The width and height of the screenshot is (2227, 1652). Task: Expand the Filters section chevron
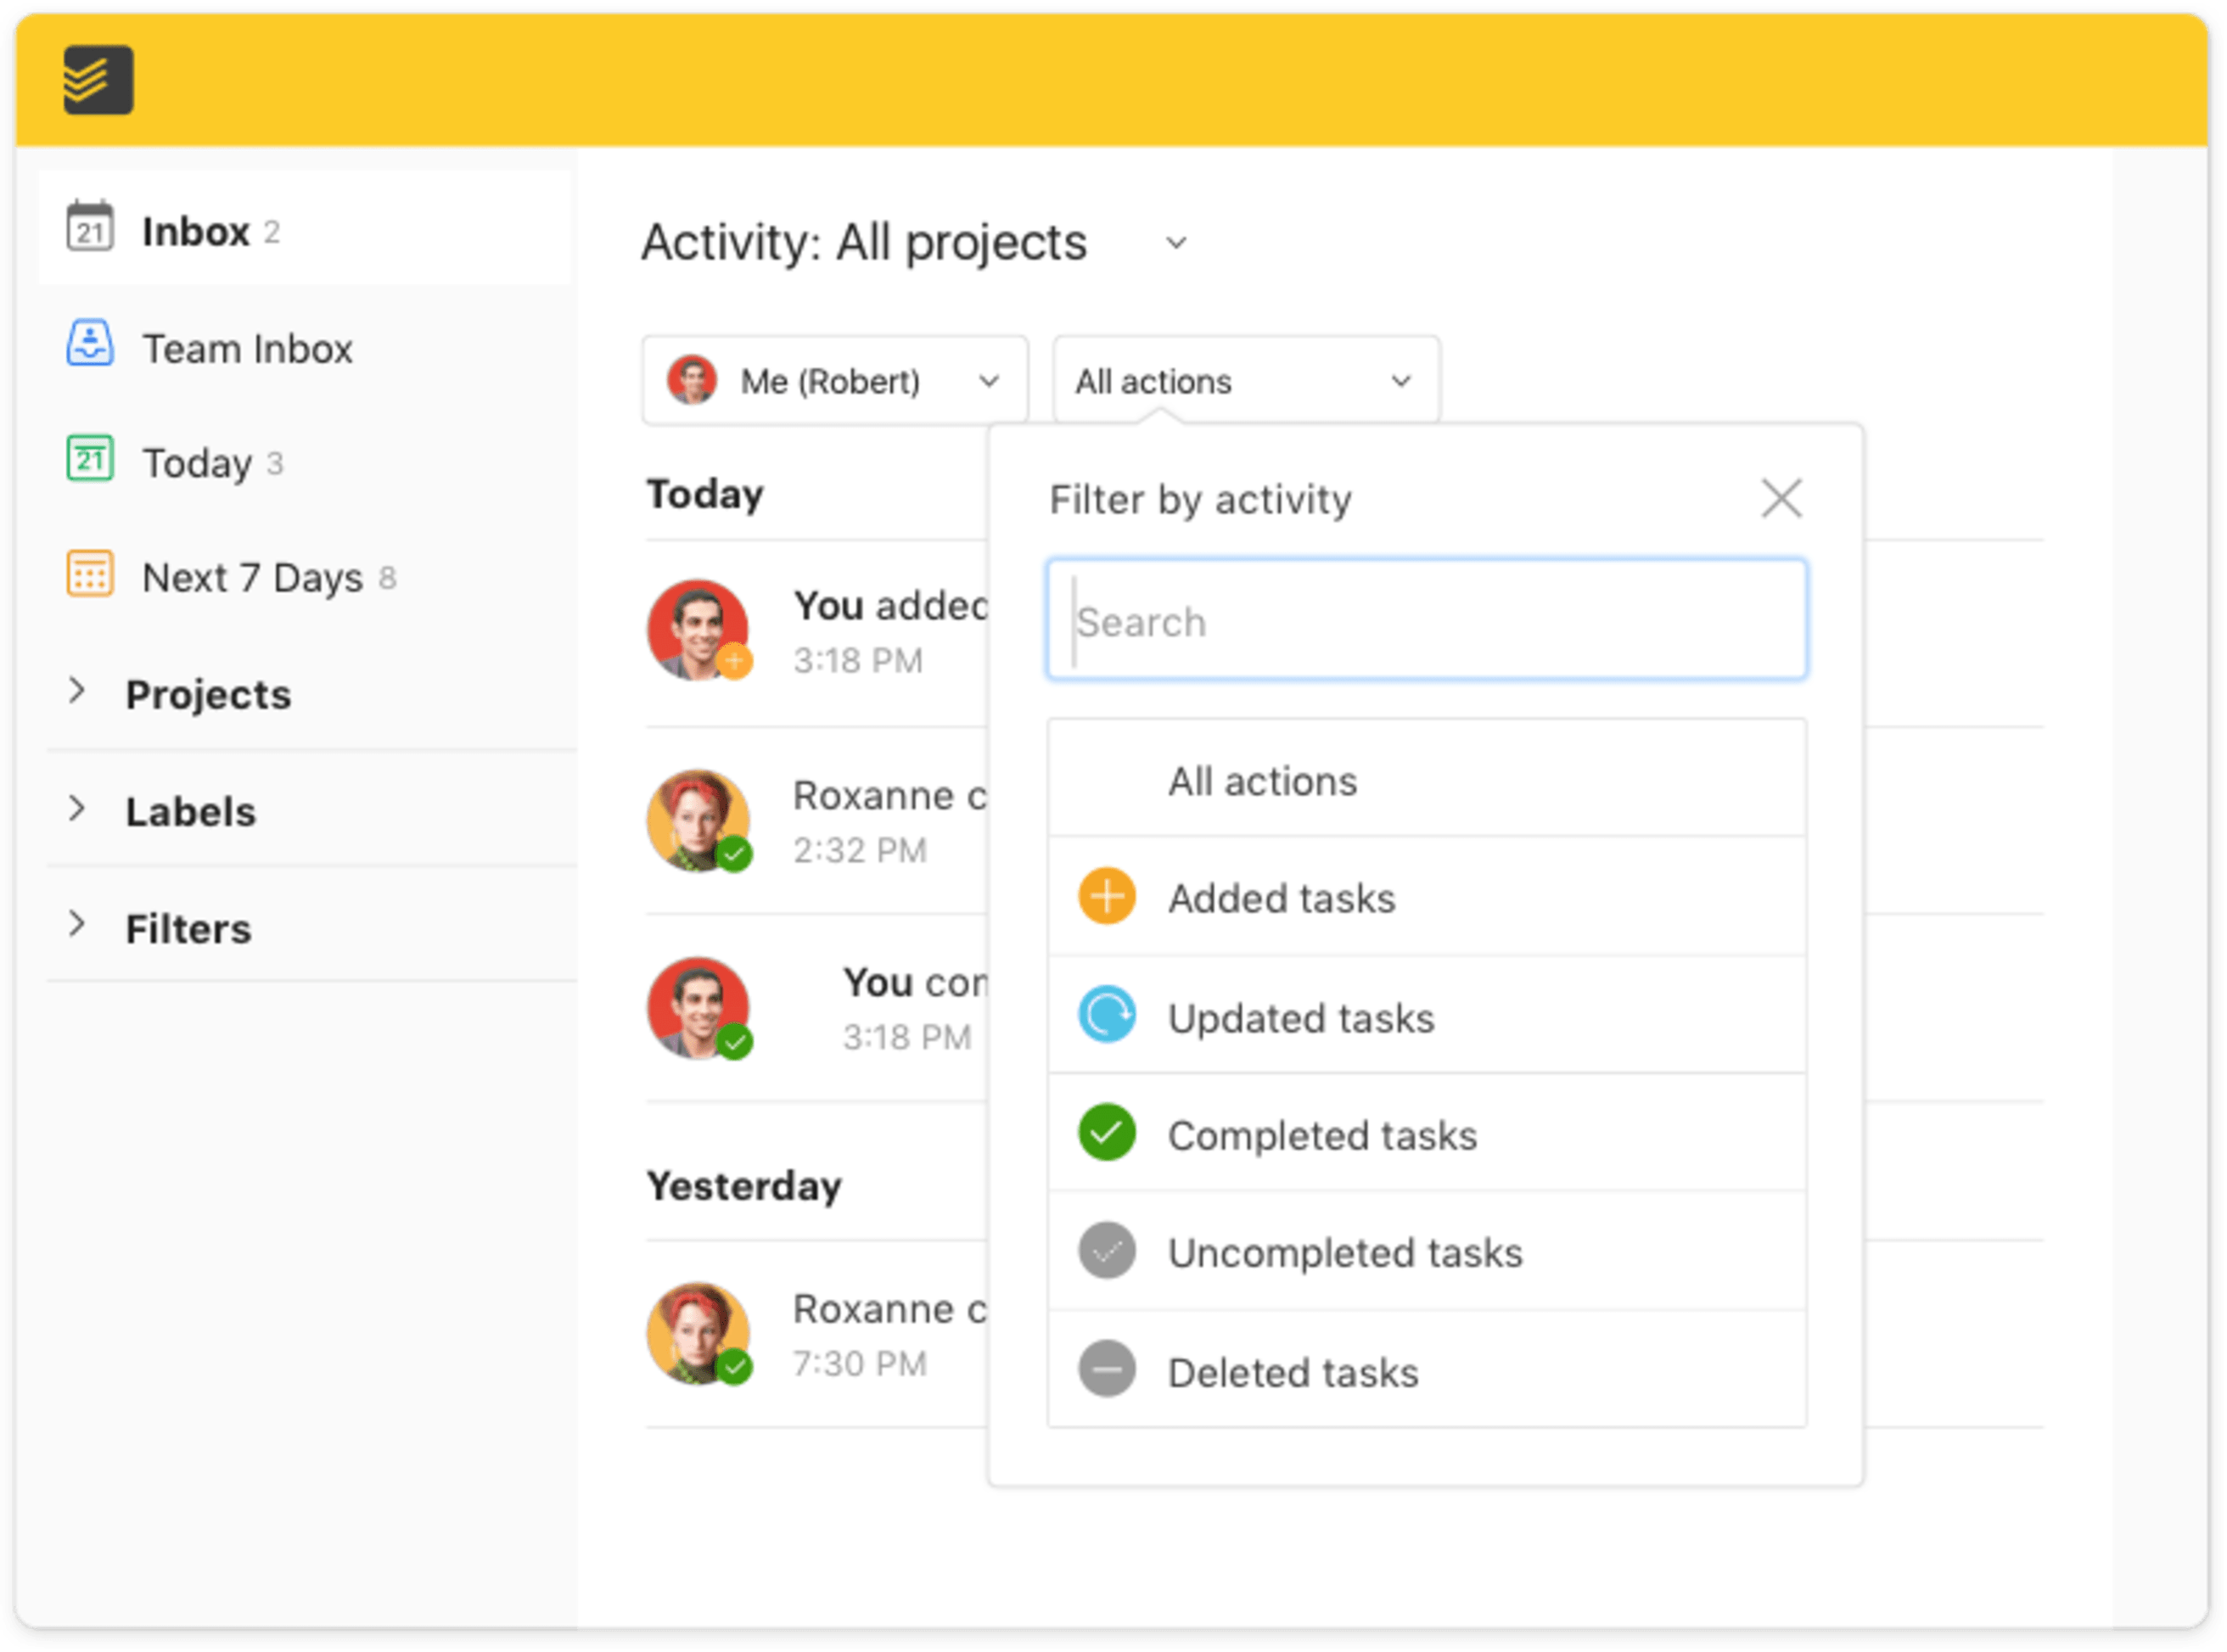point(76,925)
